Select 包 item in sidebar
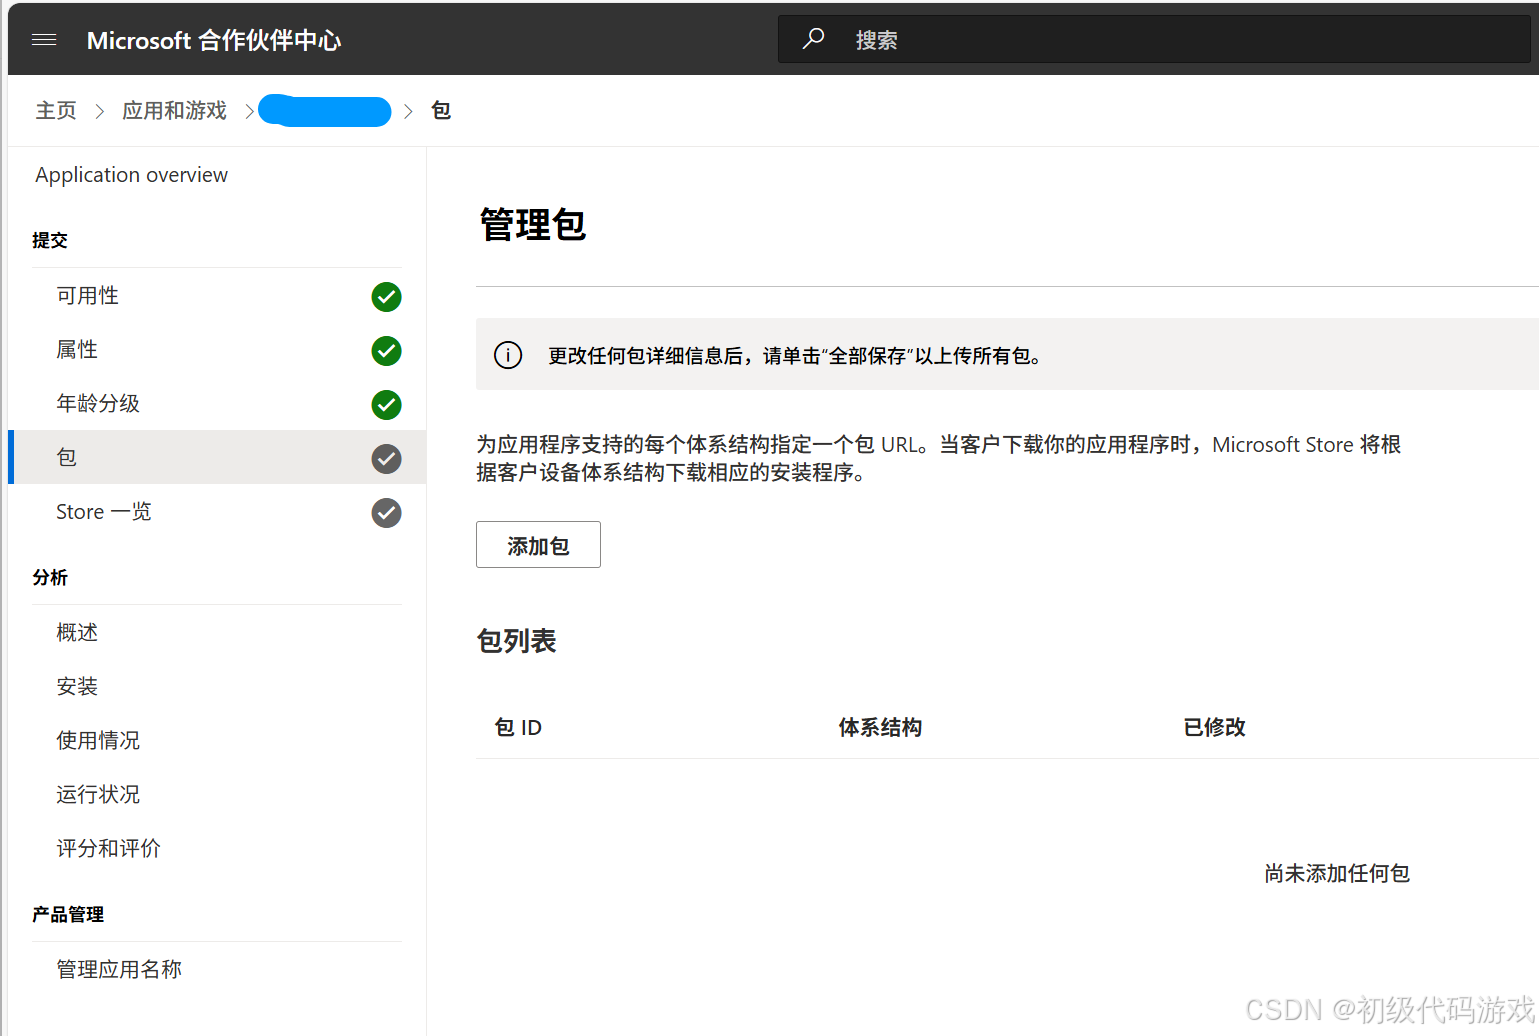1539x1036 pixels. click(217, 457)
